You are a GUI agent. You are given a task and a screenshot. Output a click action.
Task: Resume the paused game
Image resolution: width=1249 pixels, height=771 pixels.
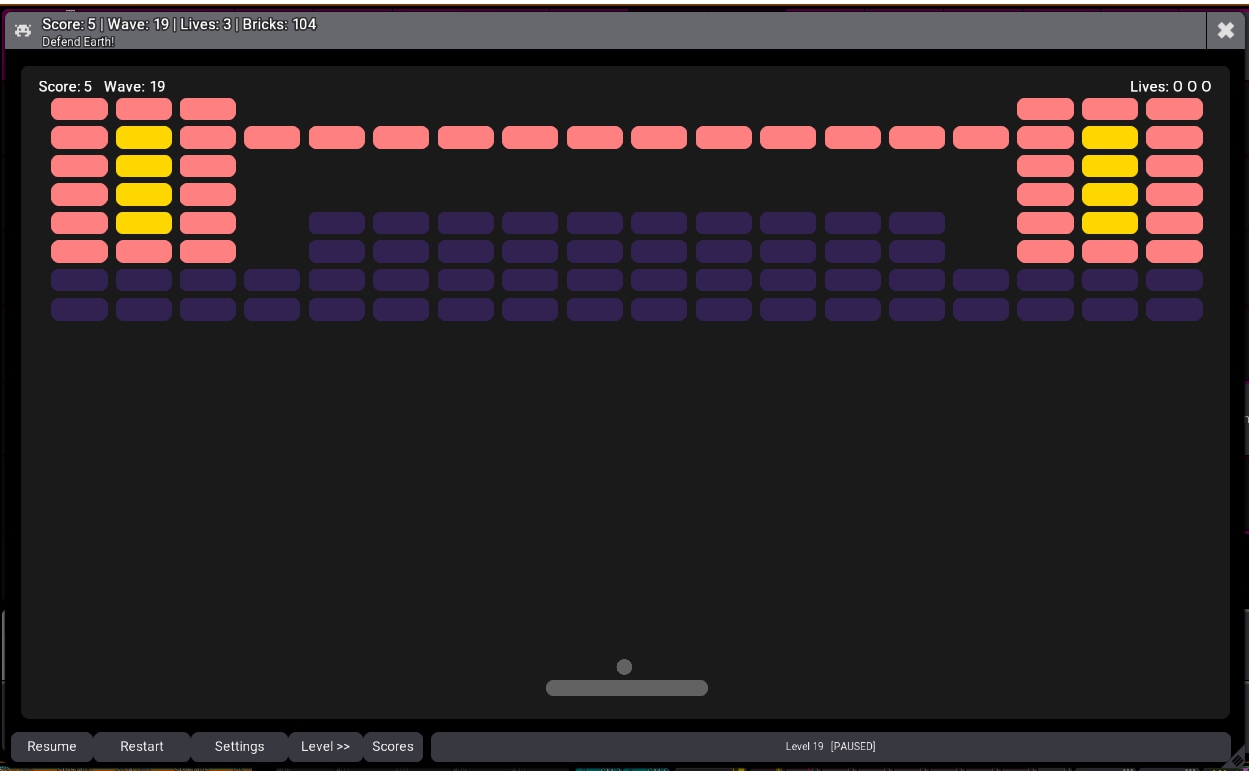pyautogui.click(x=52, y=746)
